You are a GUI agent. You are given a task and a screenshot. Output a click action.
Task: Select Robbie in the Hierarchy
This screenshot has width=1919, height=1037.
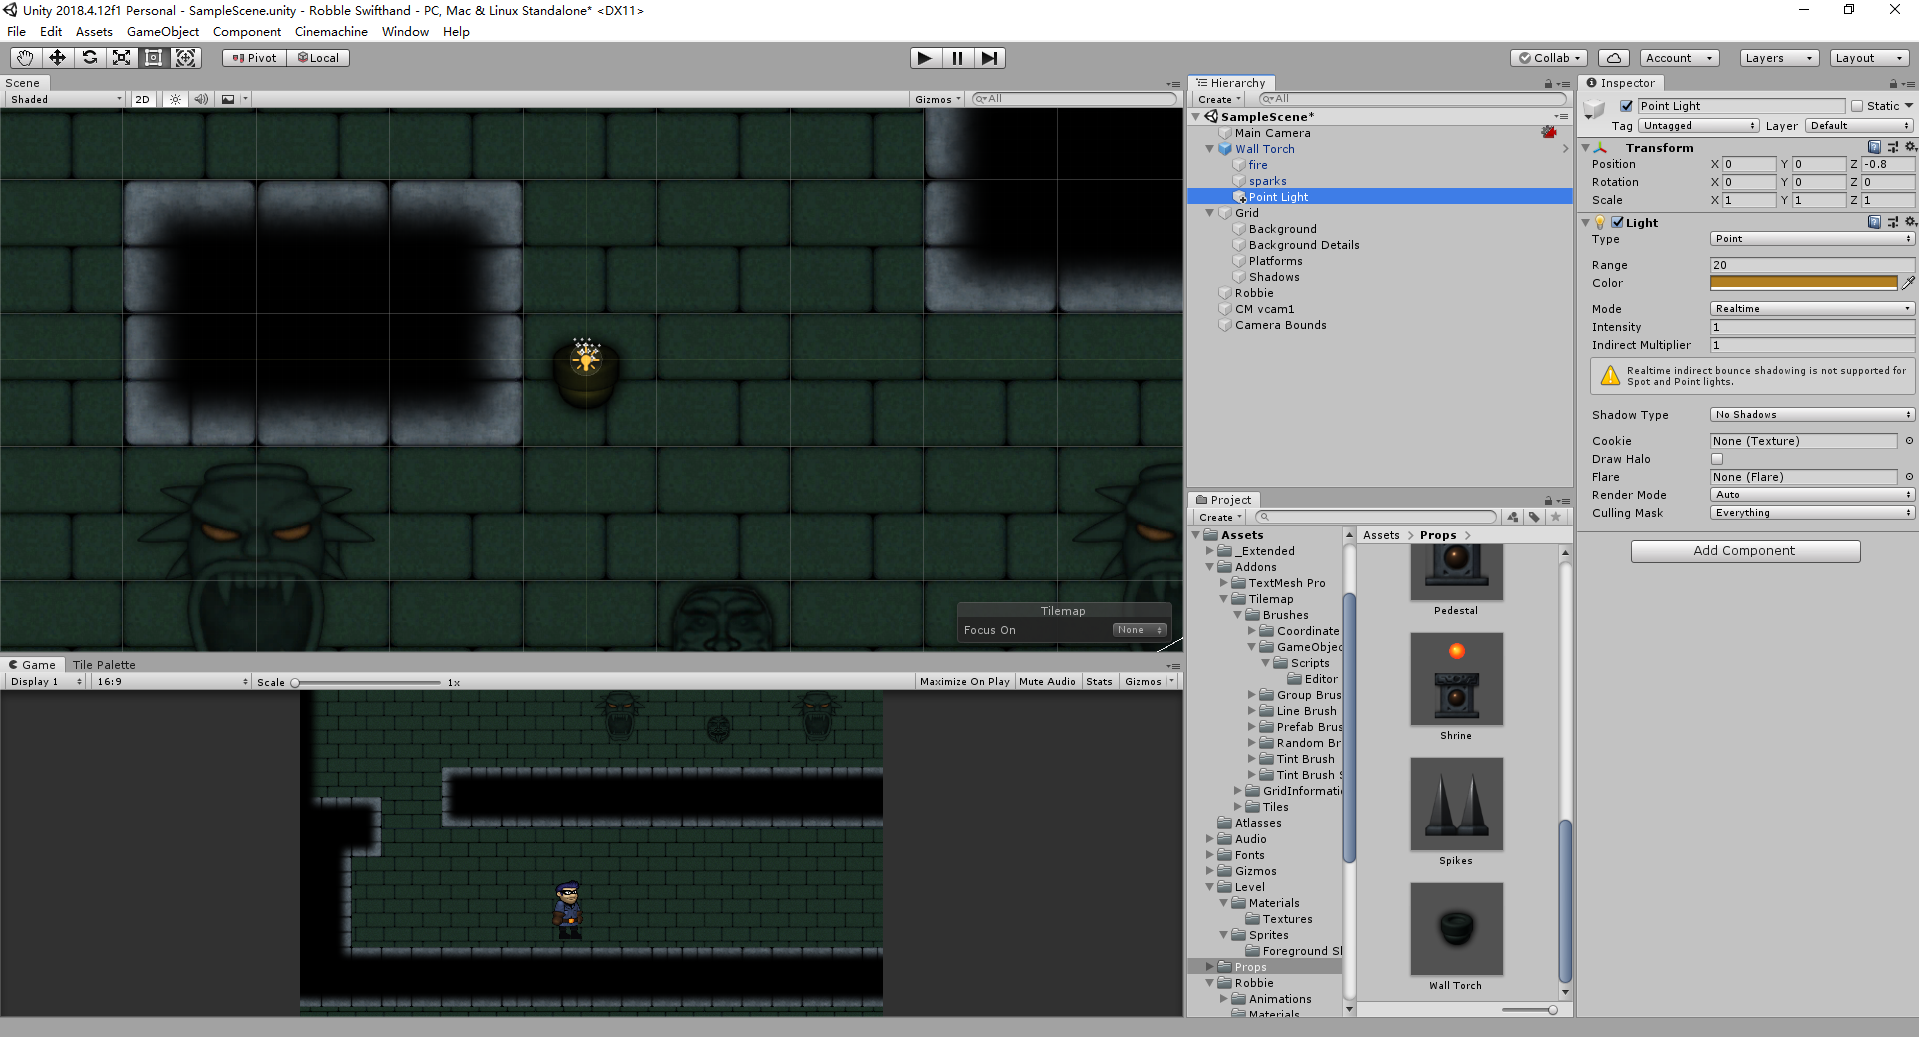[1254, 293]
